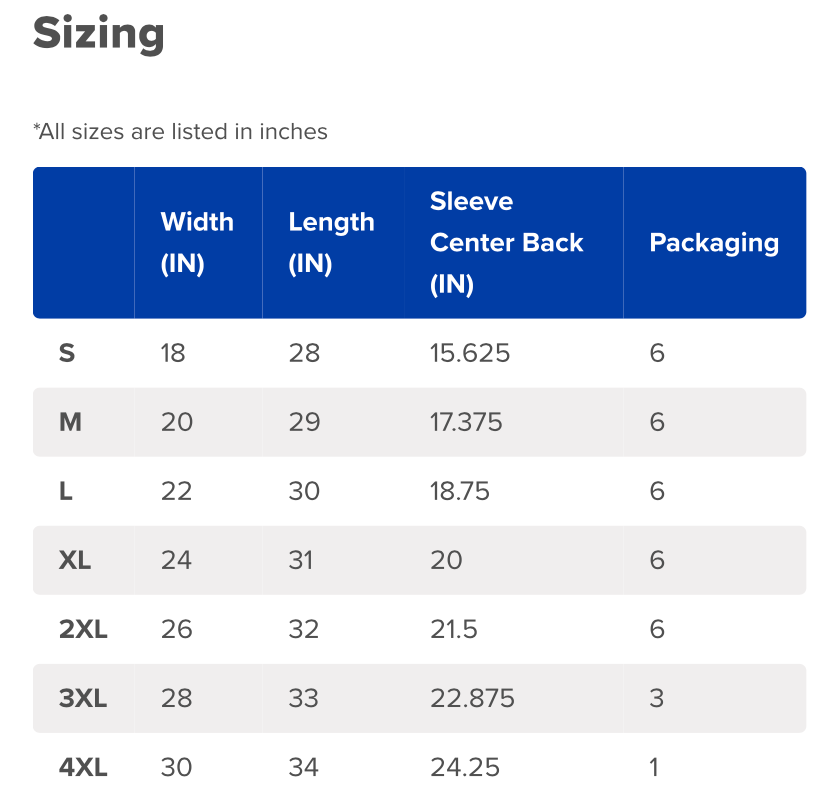This screenshot has width=836, height=798.
Task: Select the 3XL size row label
Action: (83, 698)
